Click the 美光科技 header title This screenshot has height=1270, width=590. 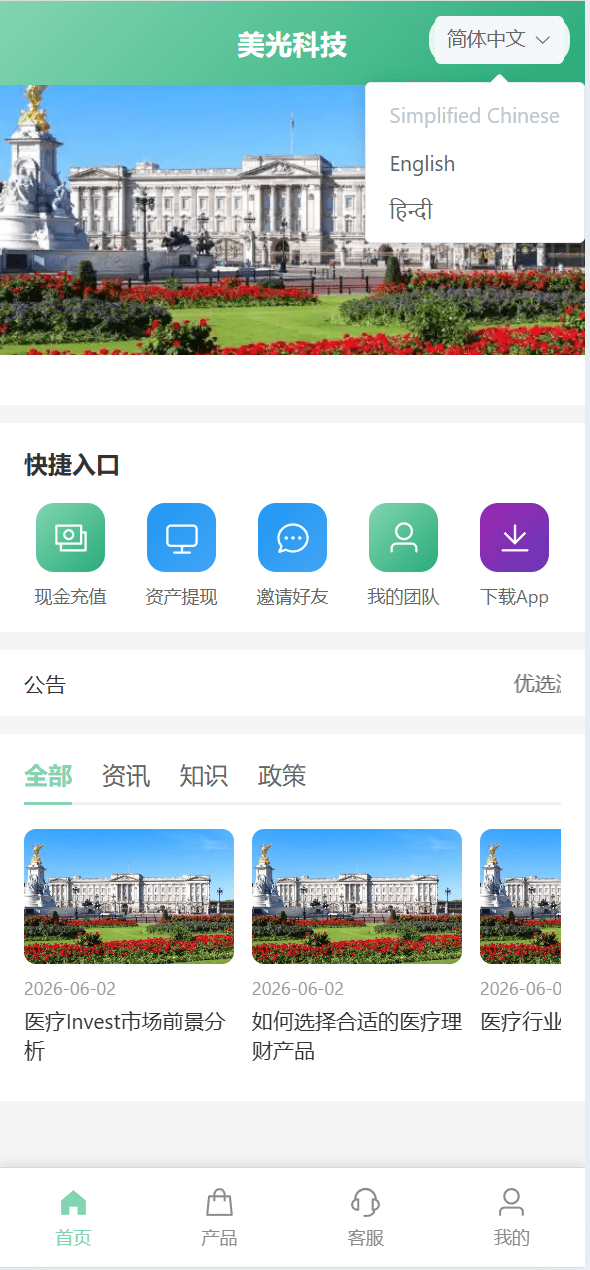coord(292,45)
